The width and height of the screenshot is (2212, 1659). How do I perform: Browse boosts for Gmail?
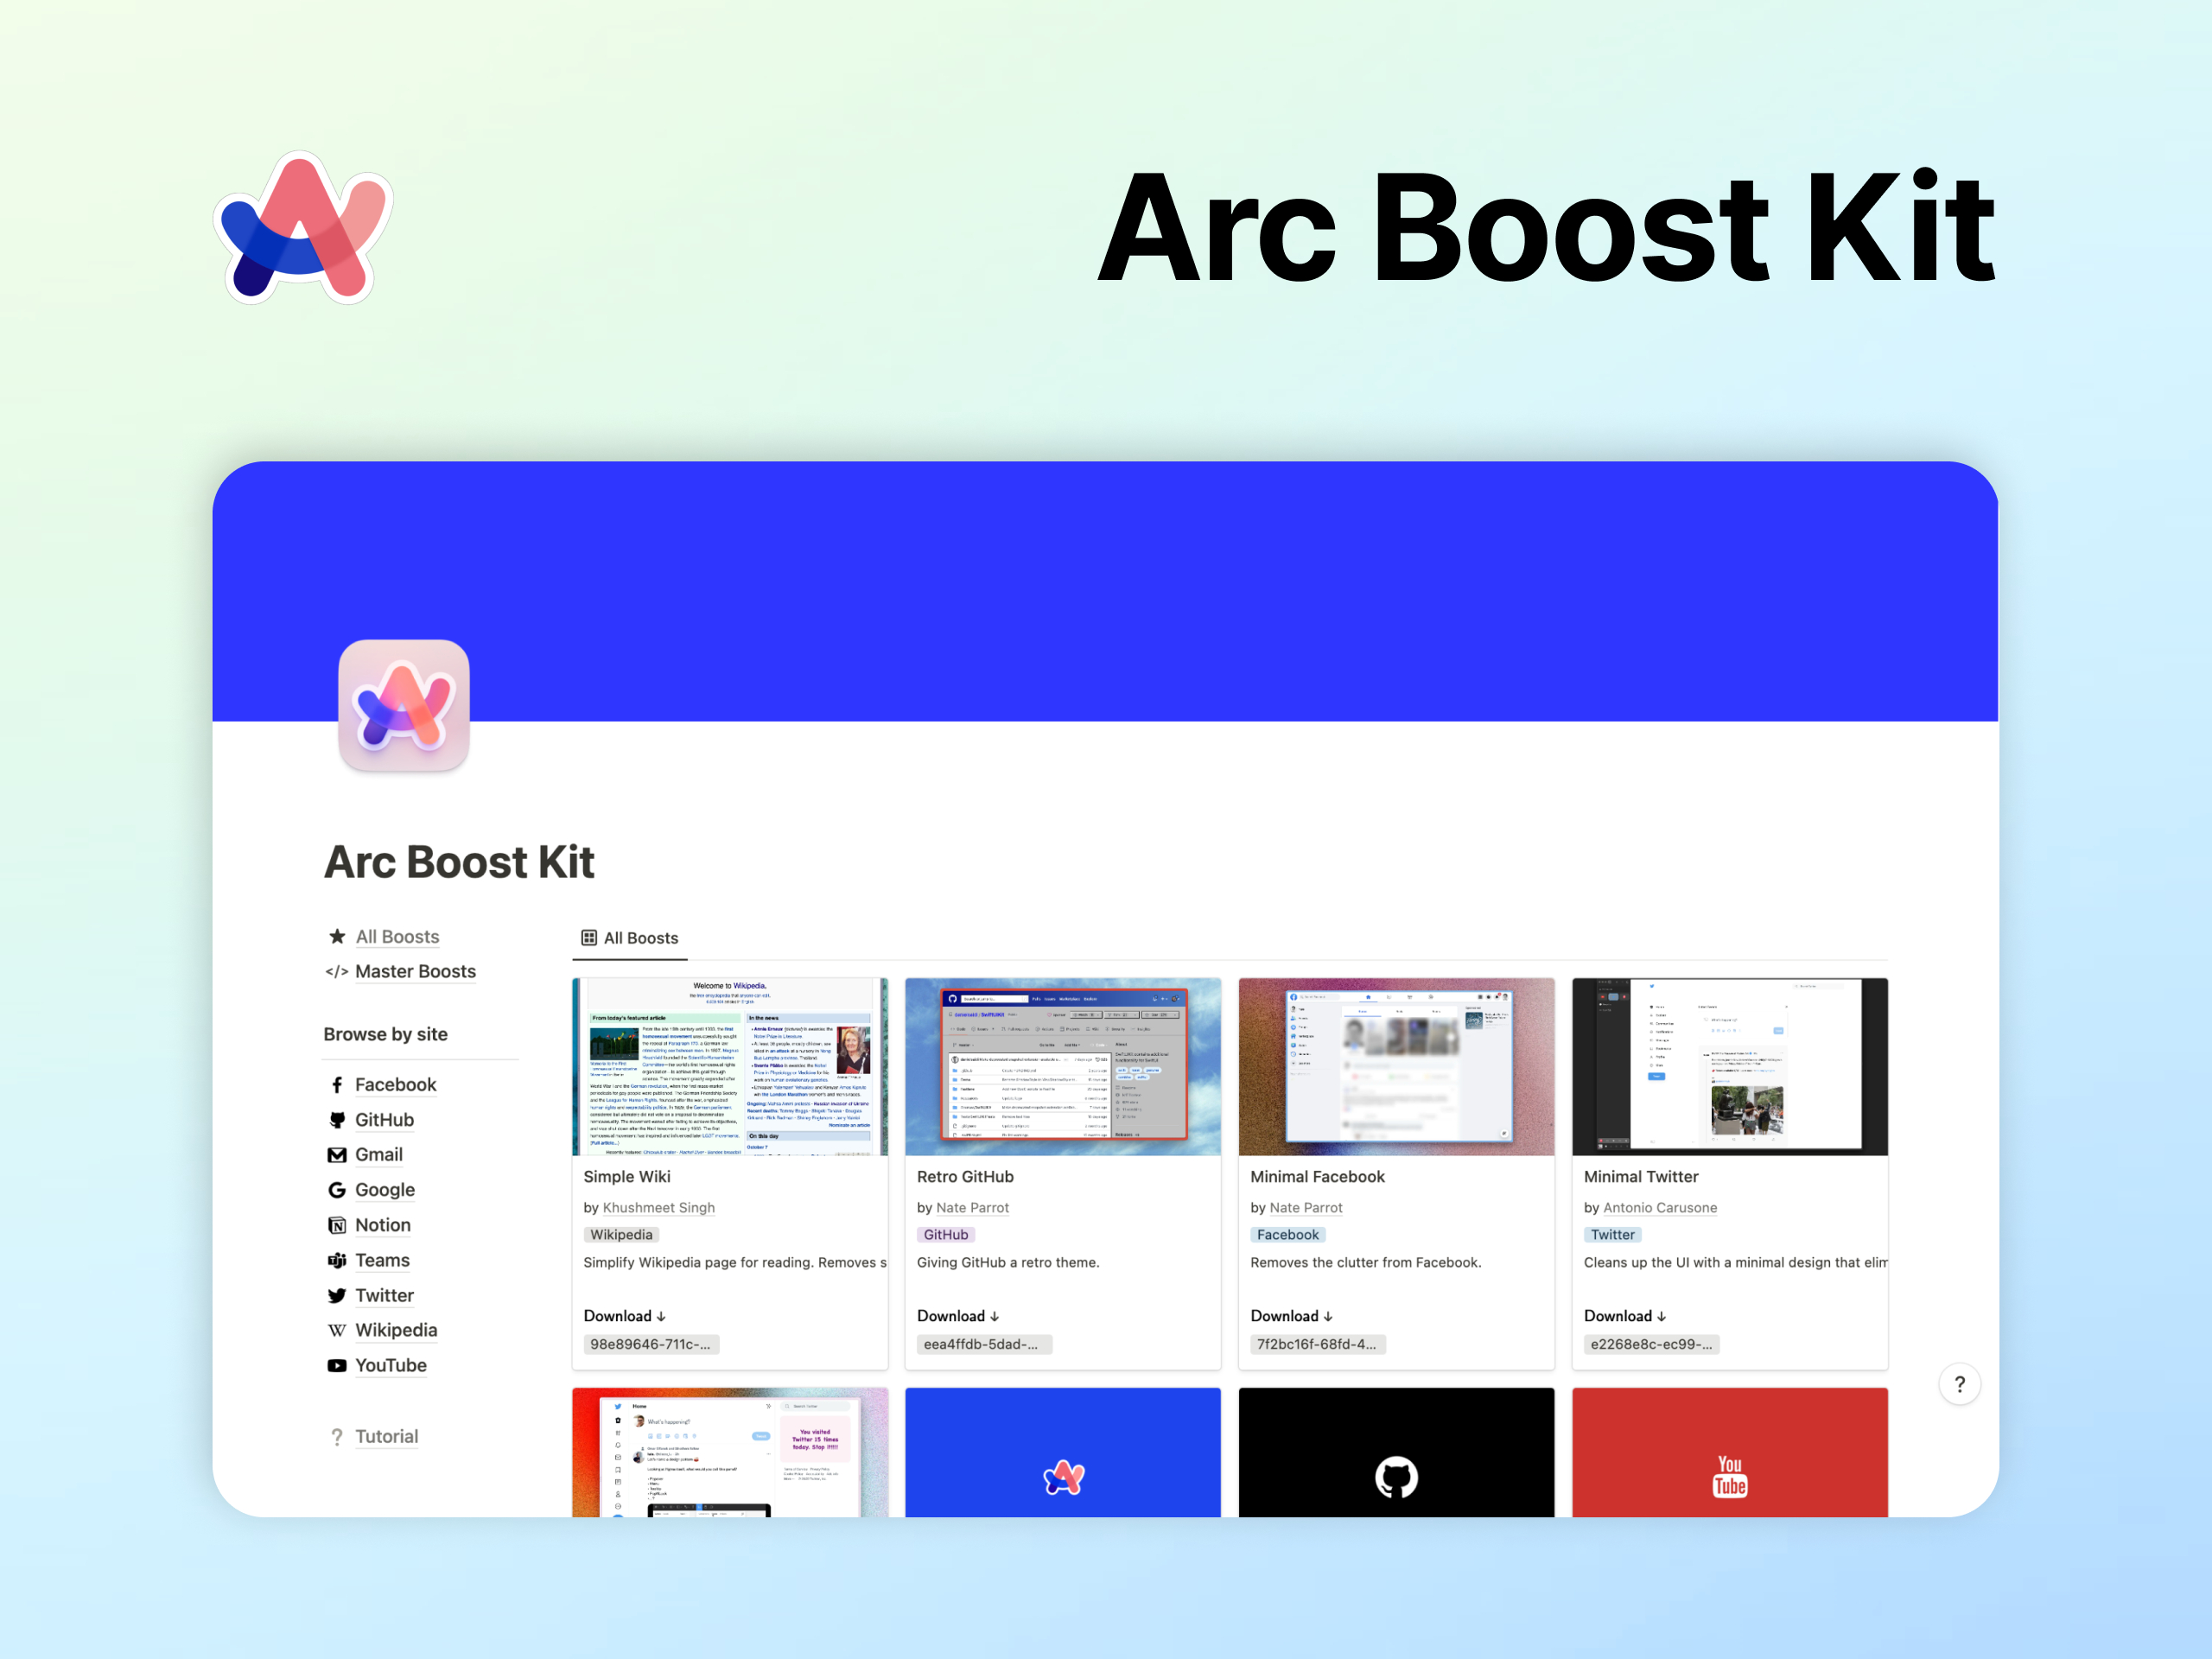[379, 1155]
